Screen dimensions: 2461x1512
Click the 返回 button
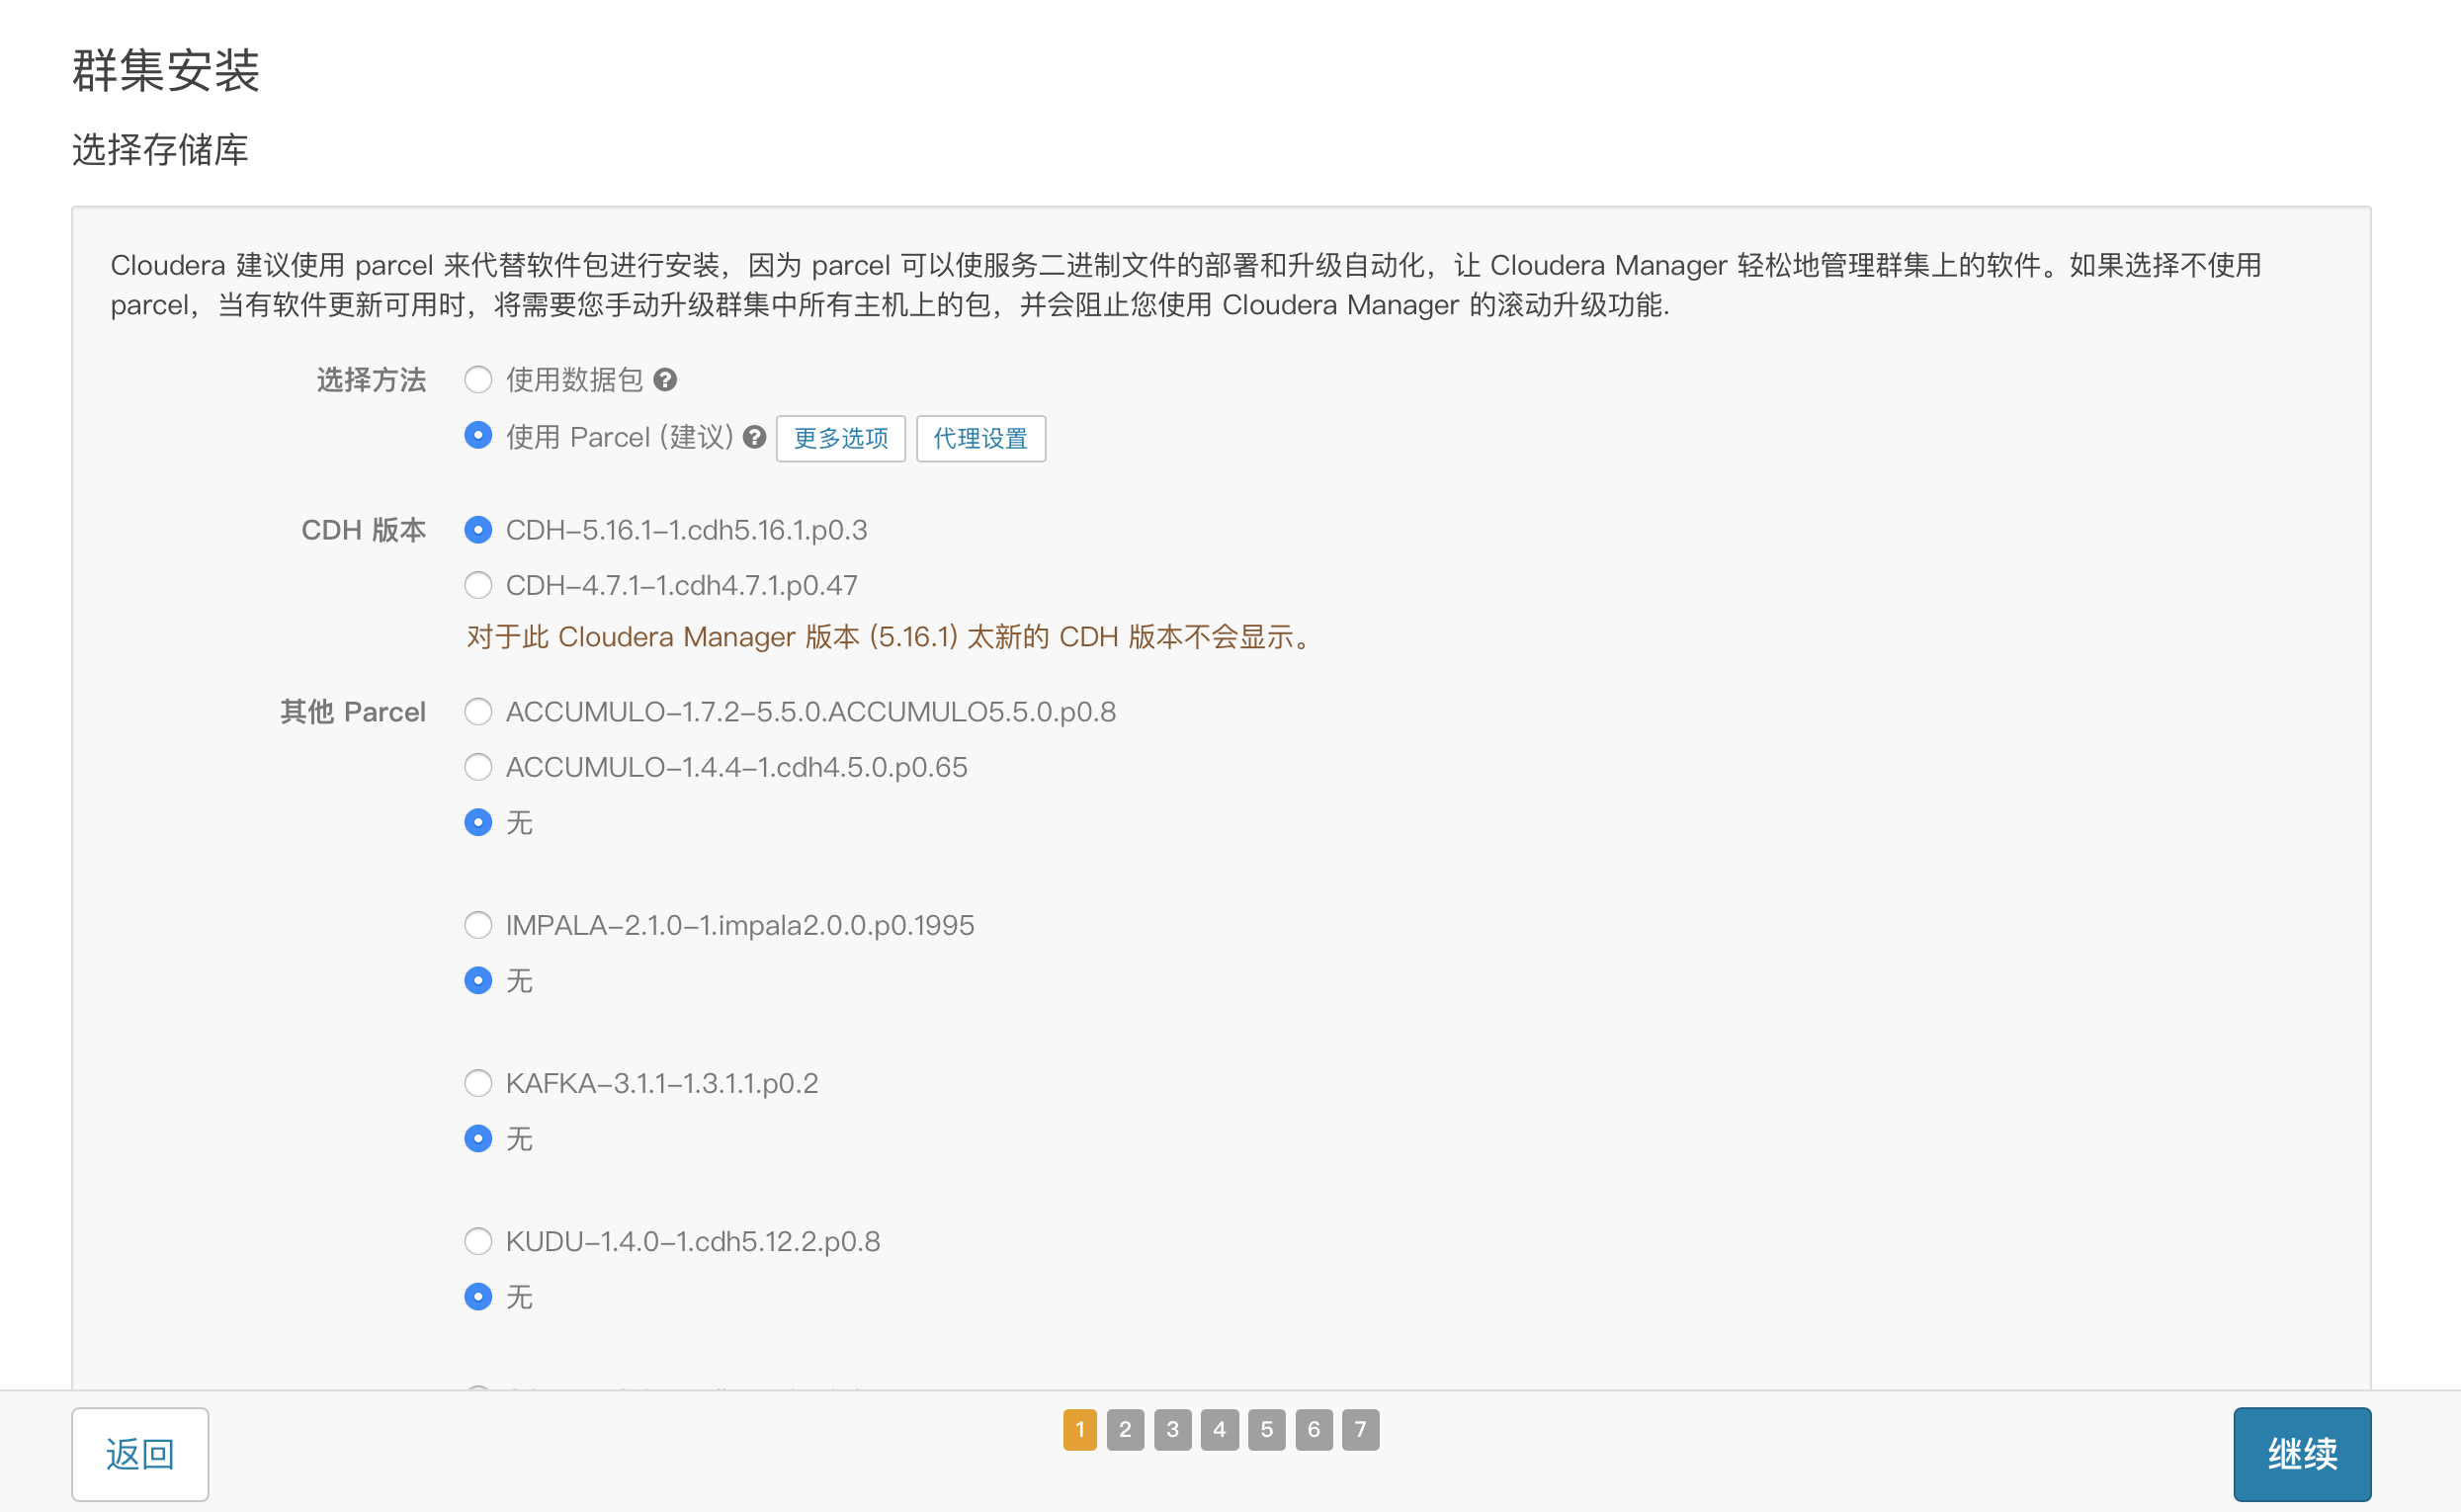(140, 1454)
